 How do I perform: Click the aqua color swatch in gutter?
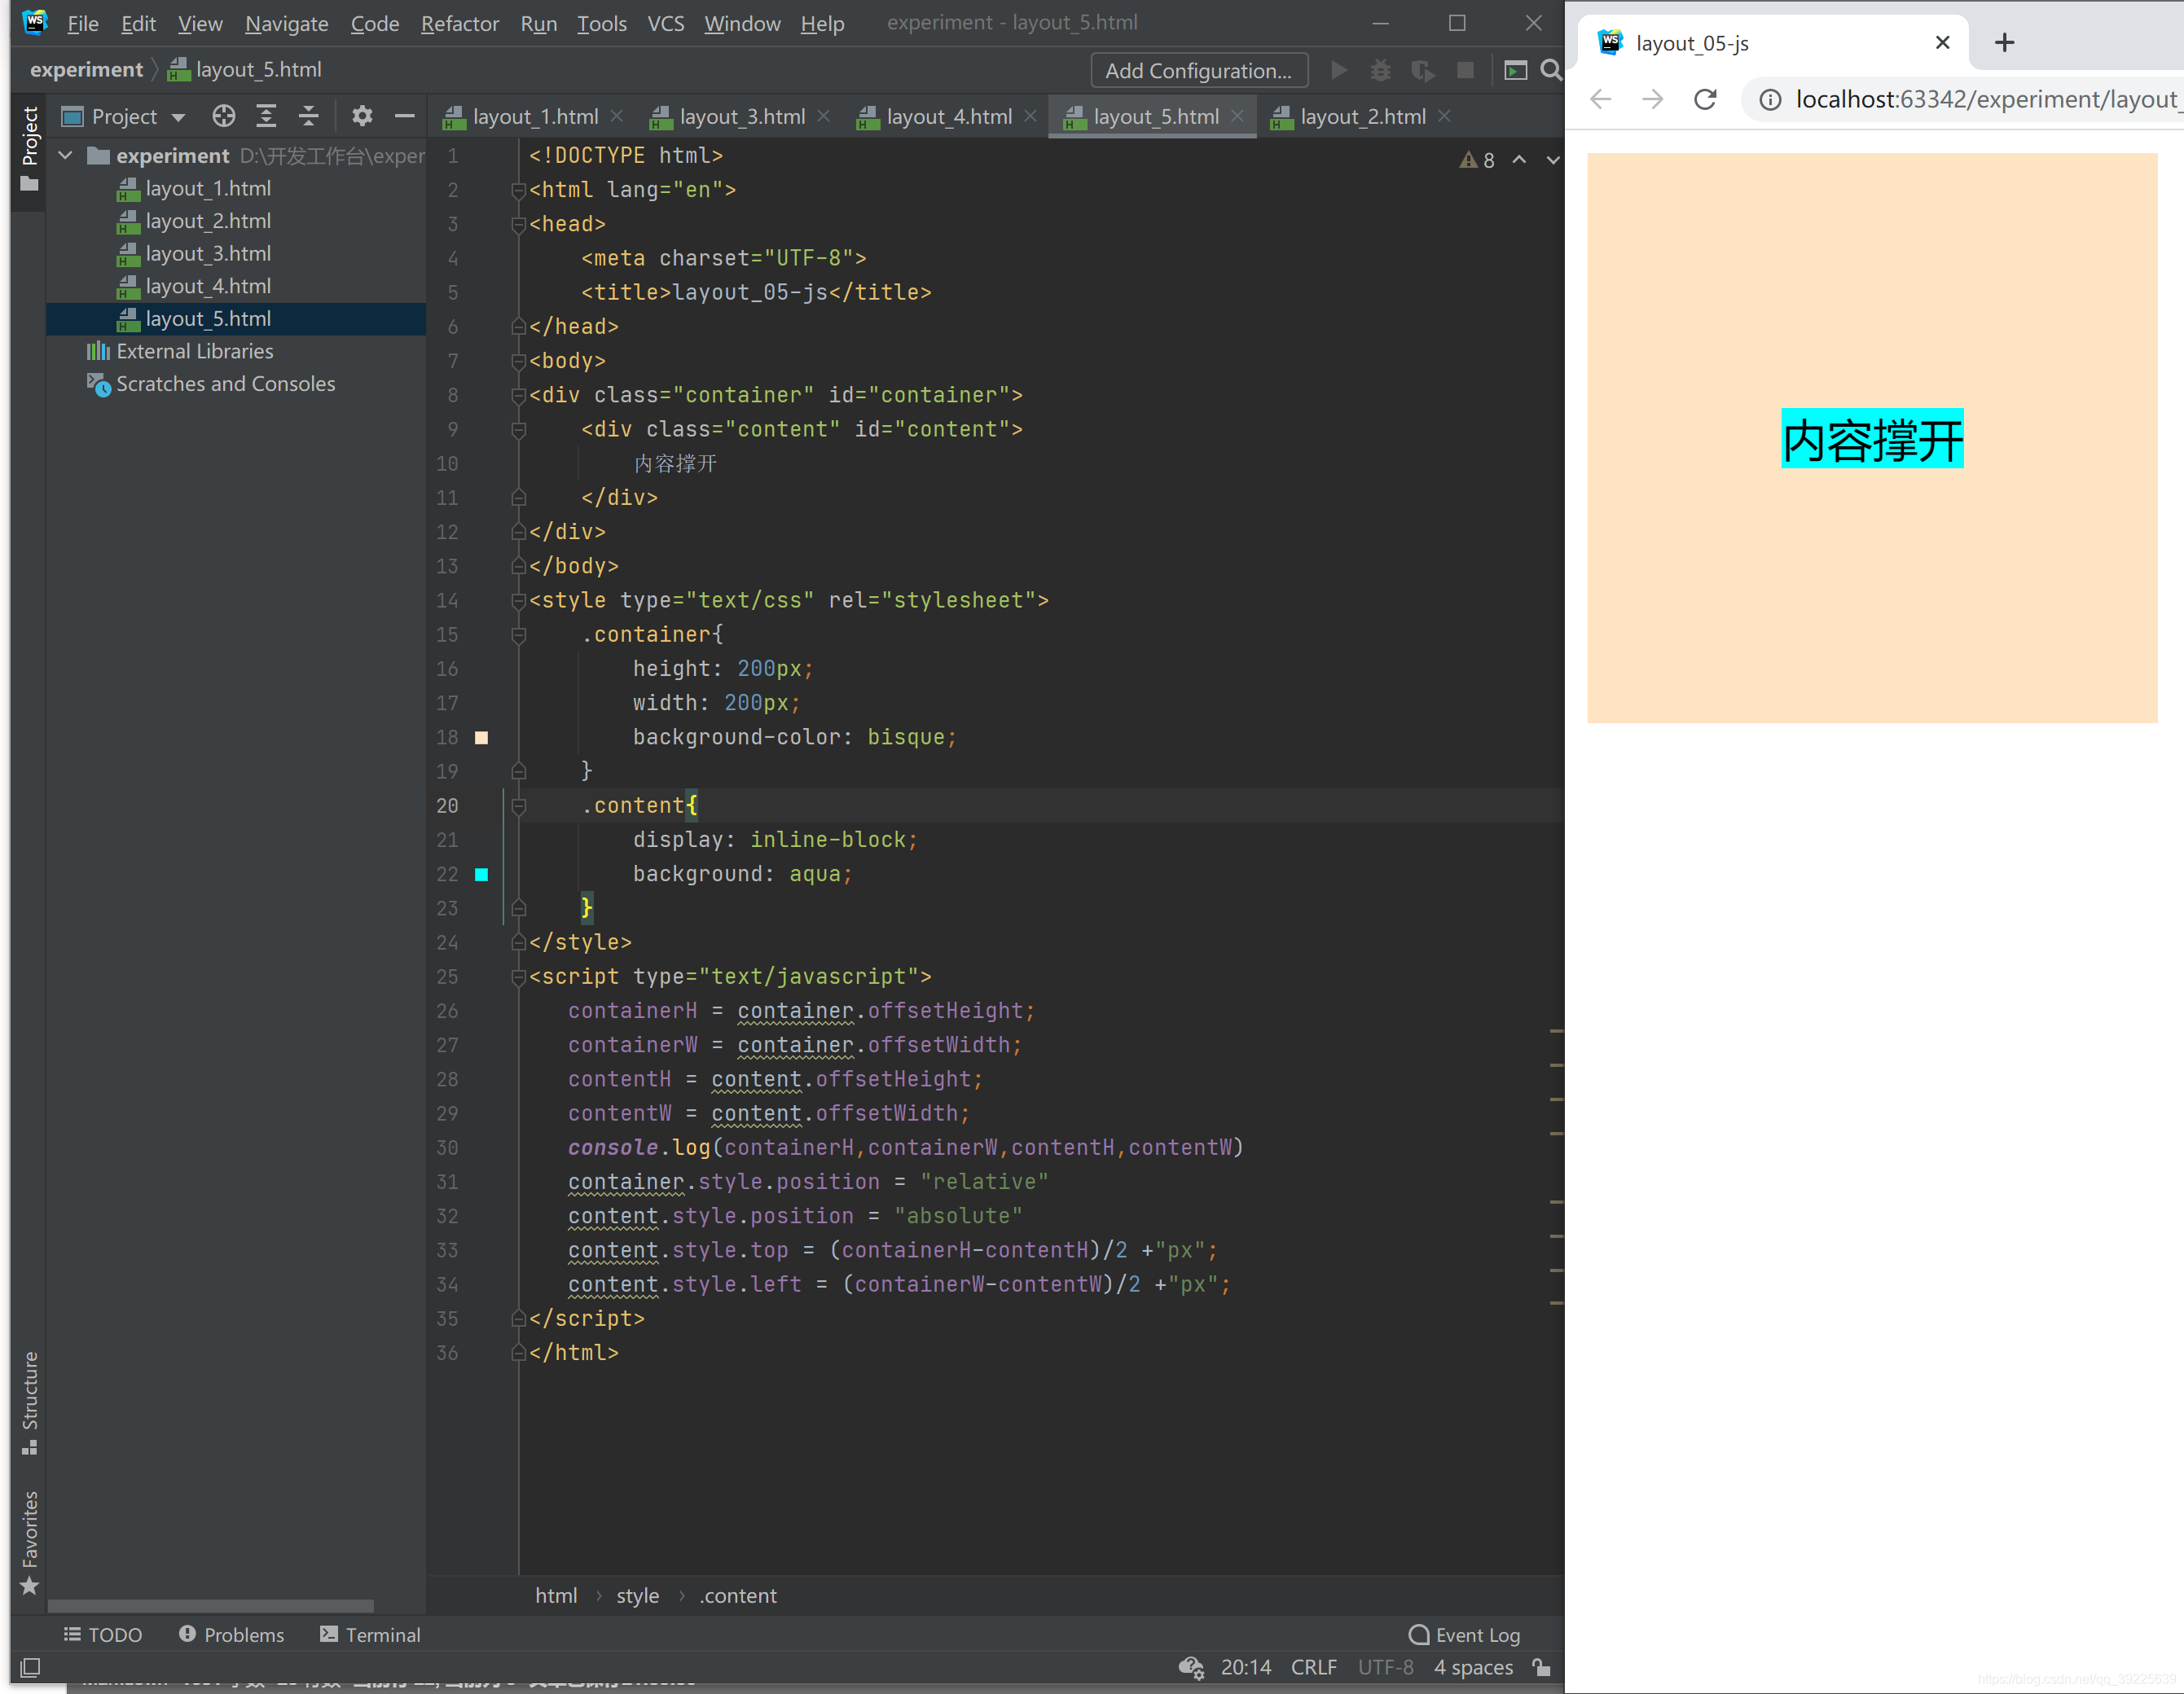(x=481, y=874)
